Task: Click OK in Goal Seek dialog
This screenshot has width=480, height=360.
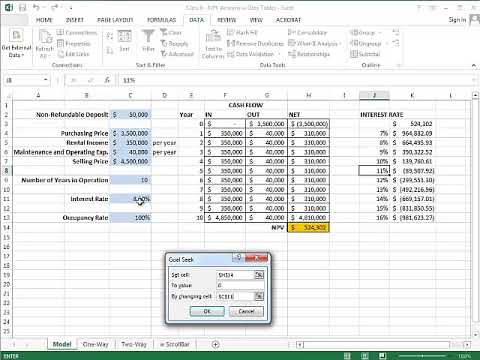Action: tap(207, 311)
